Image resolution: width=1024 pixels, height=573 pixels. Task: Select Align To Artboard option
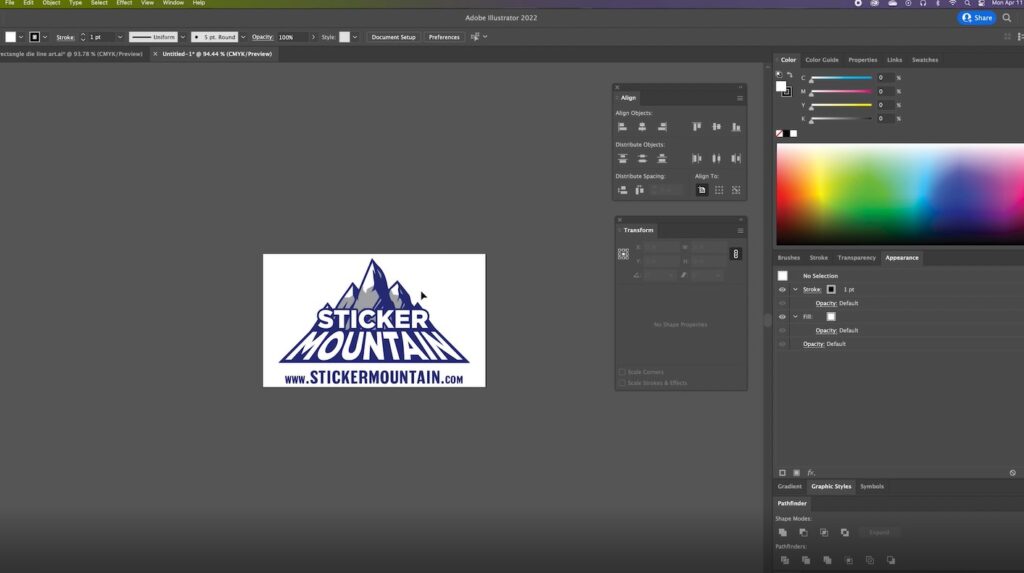click(701, 190)
